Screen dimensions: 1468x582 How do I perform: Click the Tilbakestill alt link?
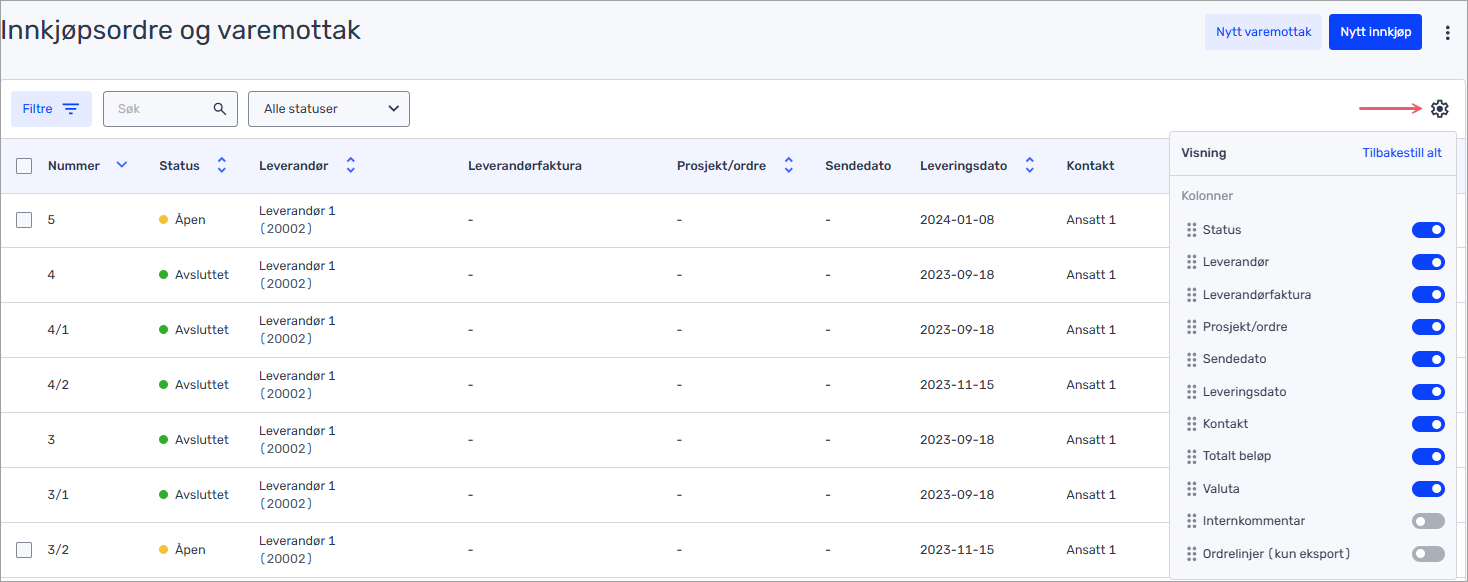[x=1402, y=153]
